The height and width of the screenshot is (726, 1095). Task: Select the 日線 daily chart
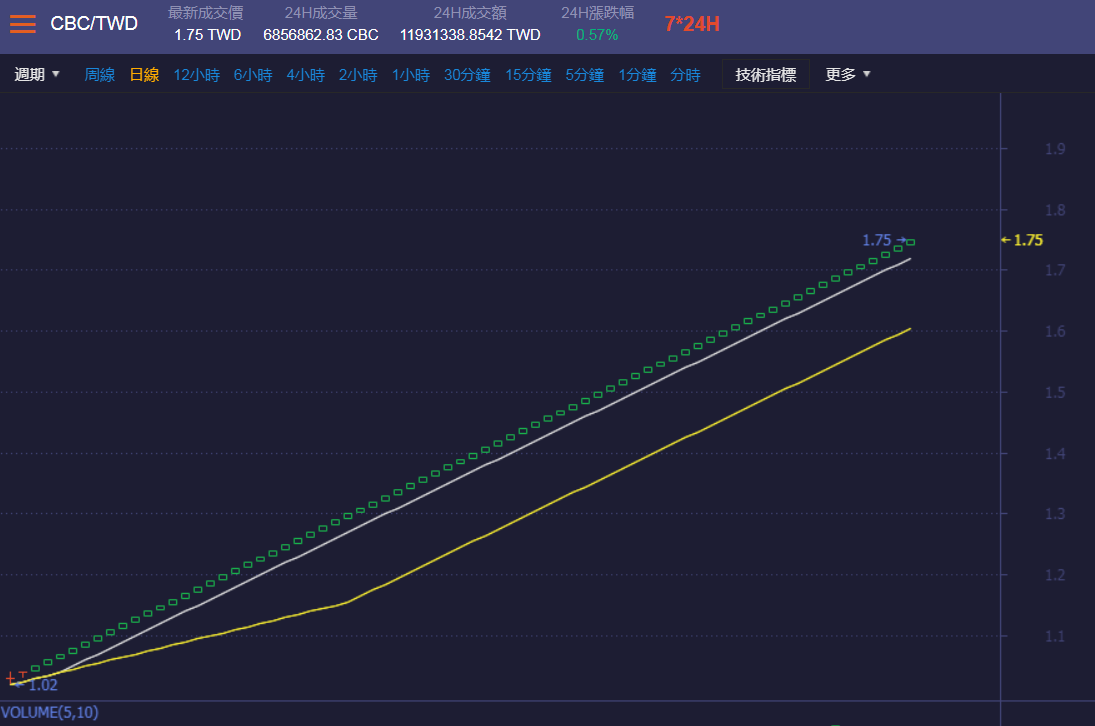click(145, 75)
